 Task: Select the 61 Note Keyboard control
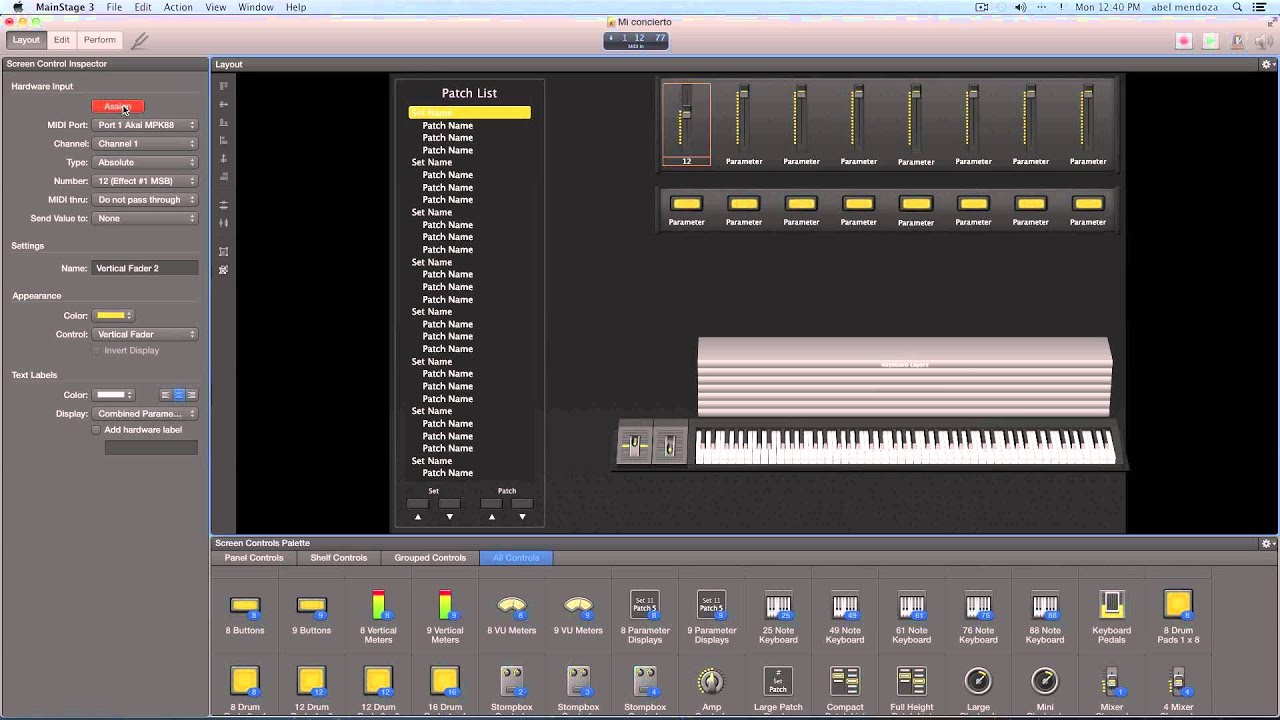(912, 616)
